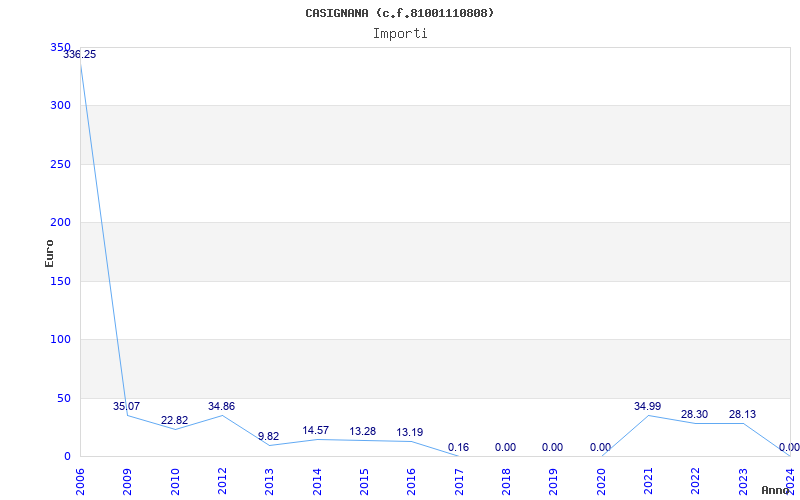Click the chart title CASIGNANA (c.f.81001110808)

coord(399,13)
